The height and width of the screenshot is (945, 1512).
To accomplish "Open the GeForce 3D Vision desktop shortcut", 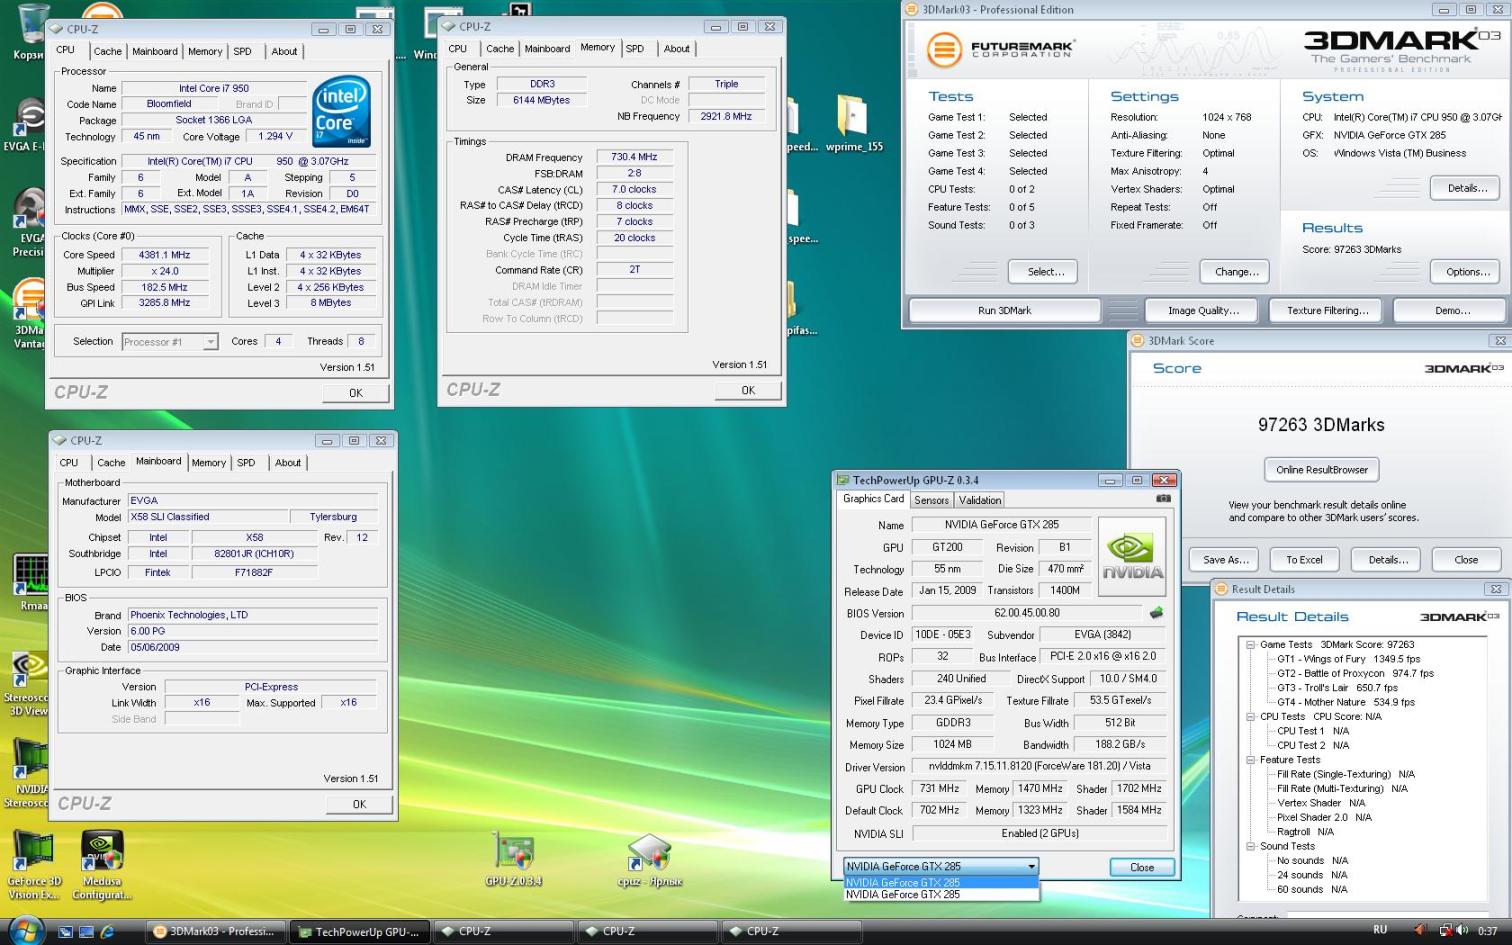I will point(33,866).
